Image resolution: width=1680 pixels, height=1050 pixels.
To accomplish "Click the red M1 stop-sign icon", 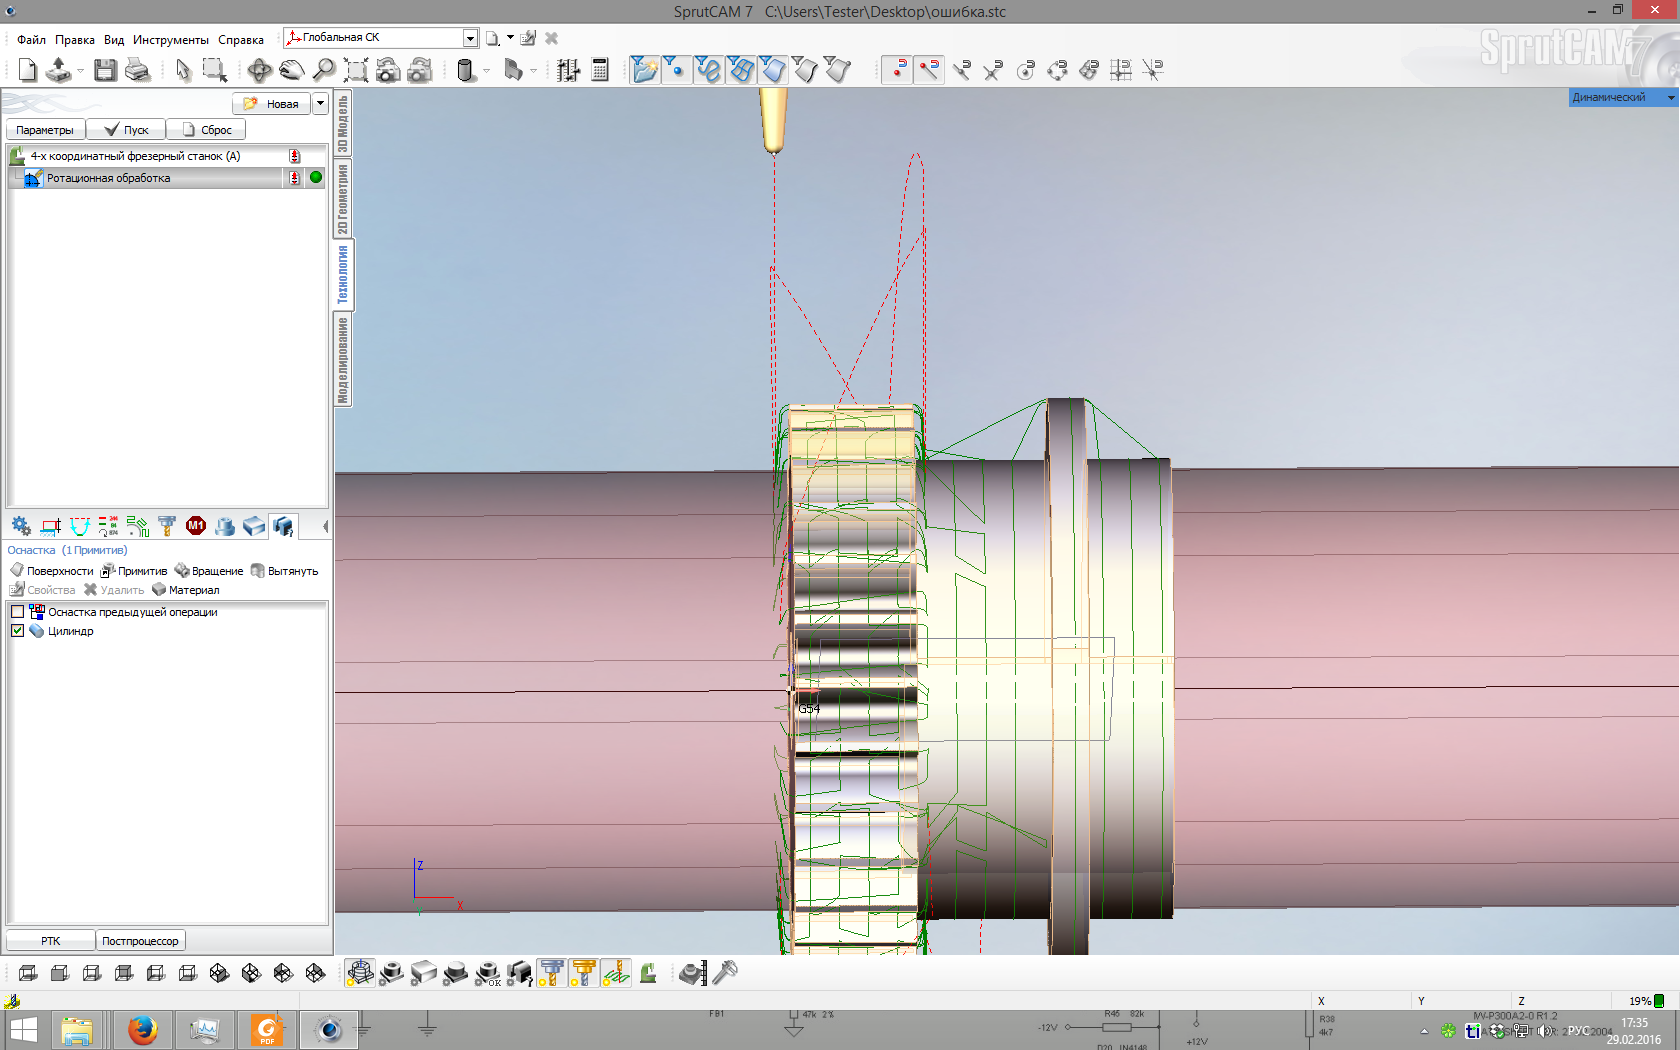I will point(196,526).
